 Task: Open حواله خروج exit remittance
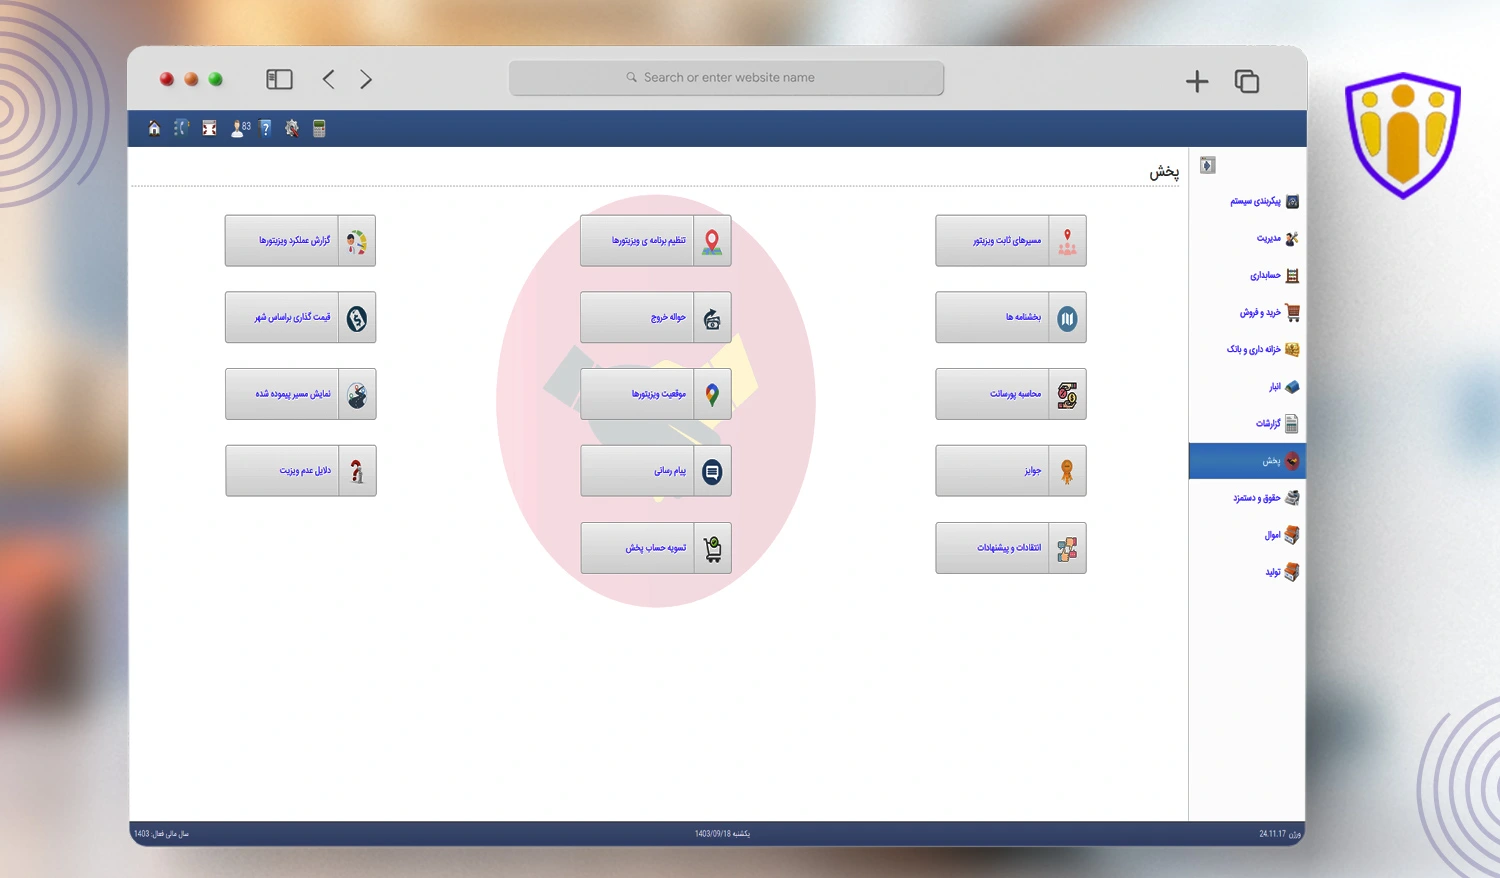coord(656,318)
